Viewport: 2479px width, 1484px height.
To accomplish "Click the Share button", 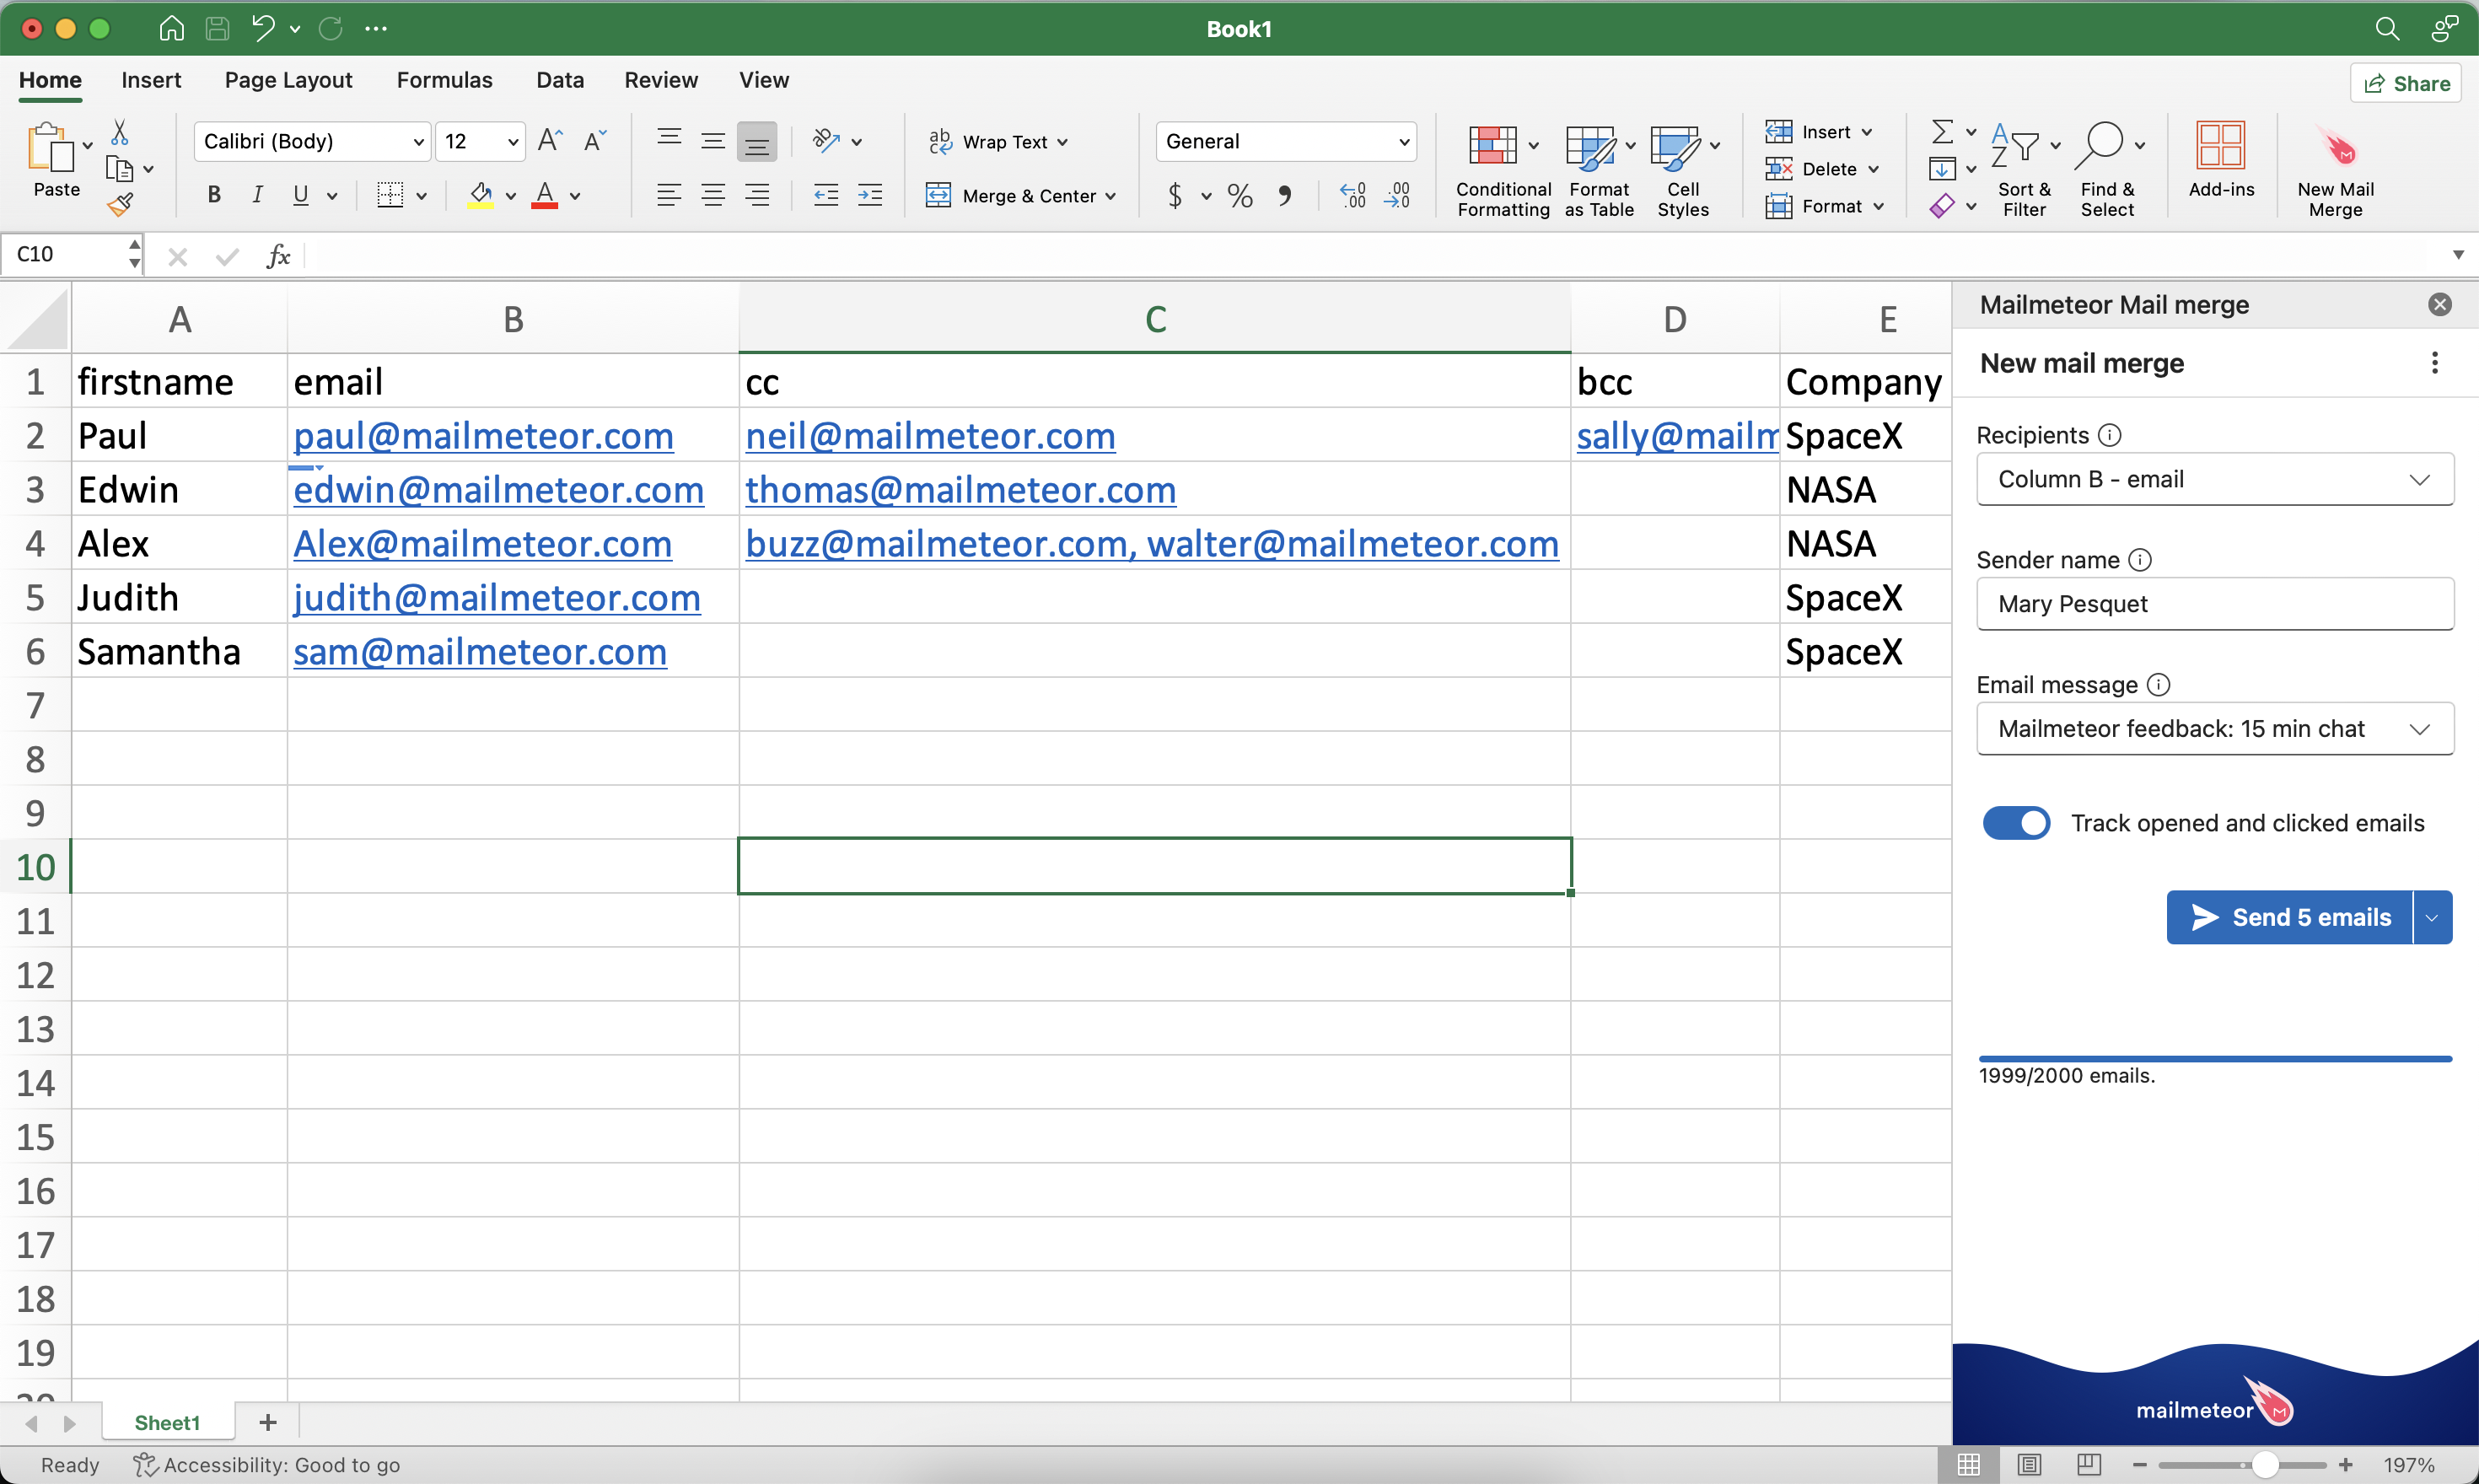I will (x=2406, y=84).
